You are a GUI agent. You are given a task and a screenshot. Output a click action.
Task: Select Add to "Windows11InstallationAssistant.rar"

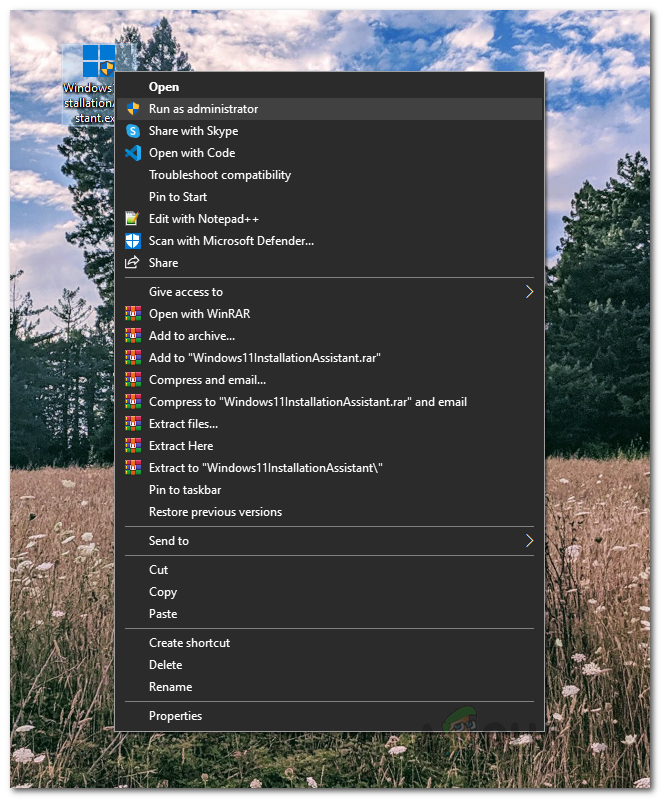(329, 358)
